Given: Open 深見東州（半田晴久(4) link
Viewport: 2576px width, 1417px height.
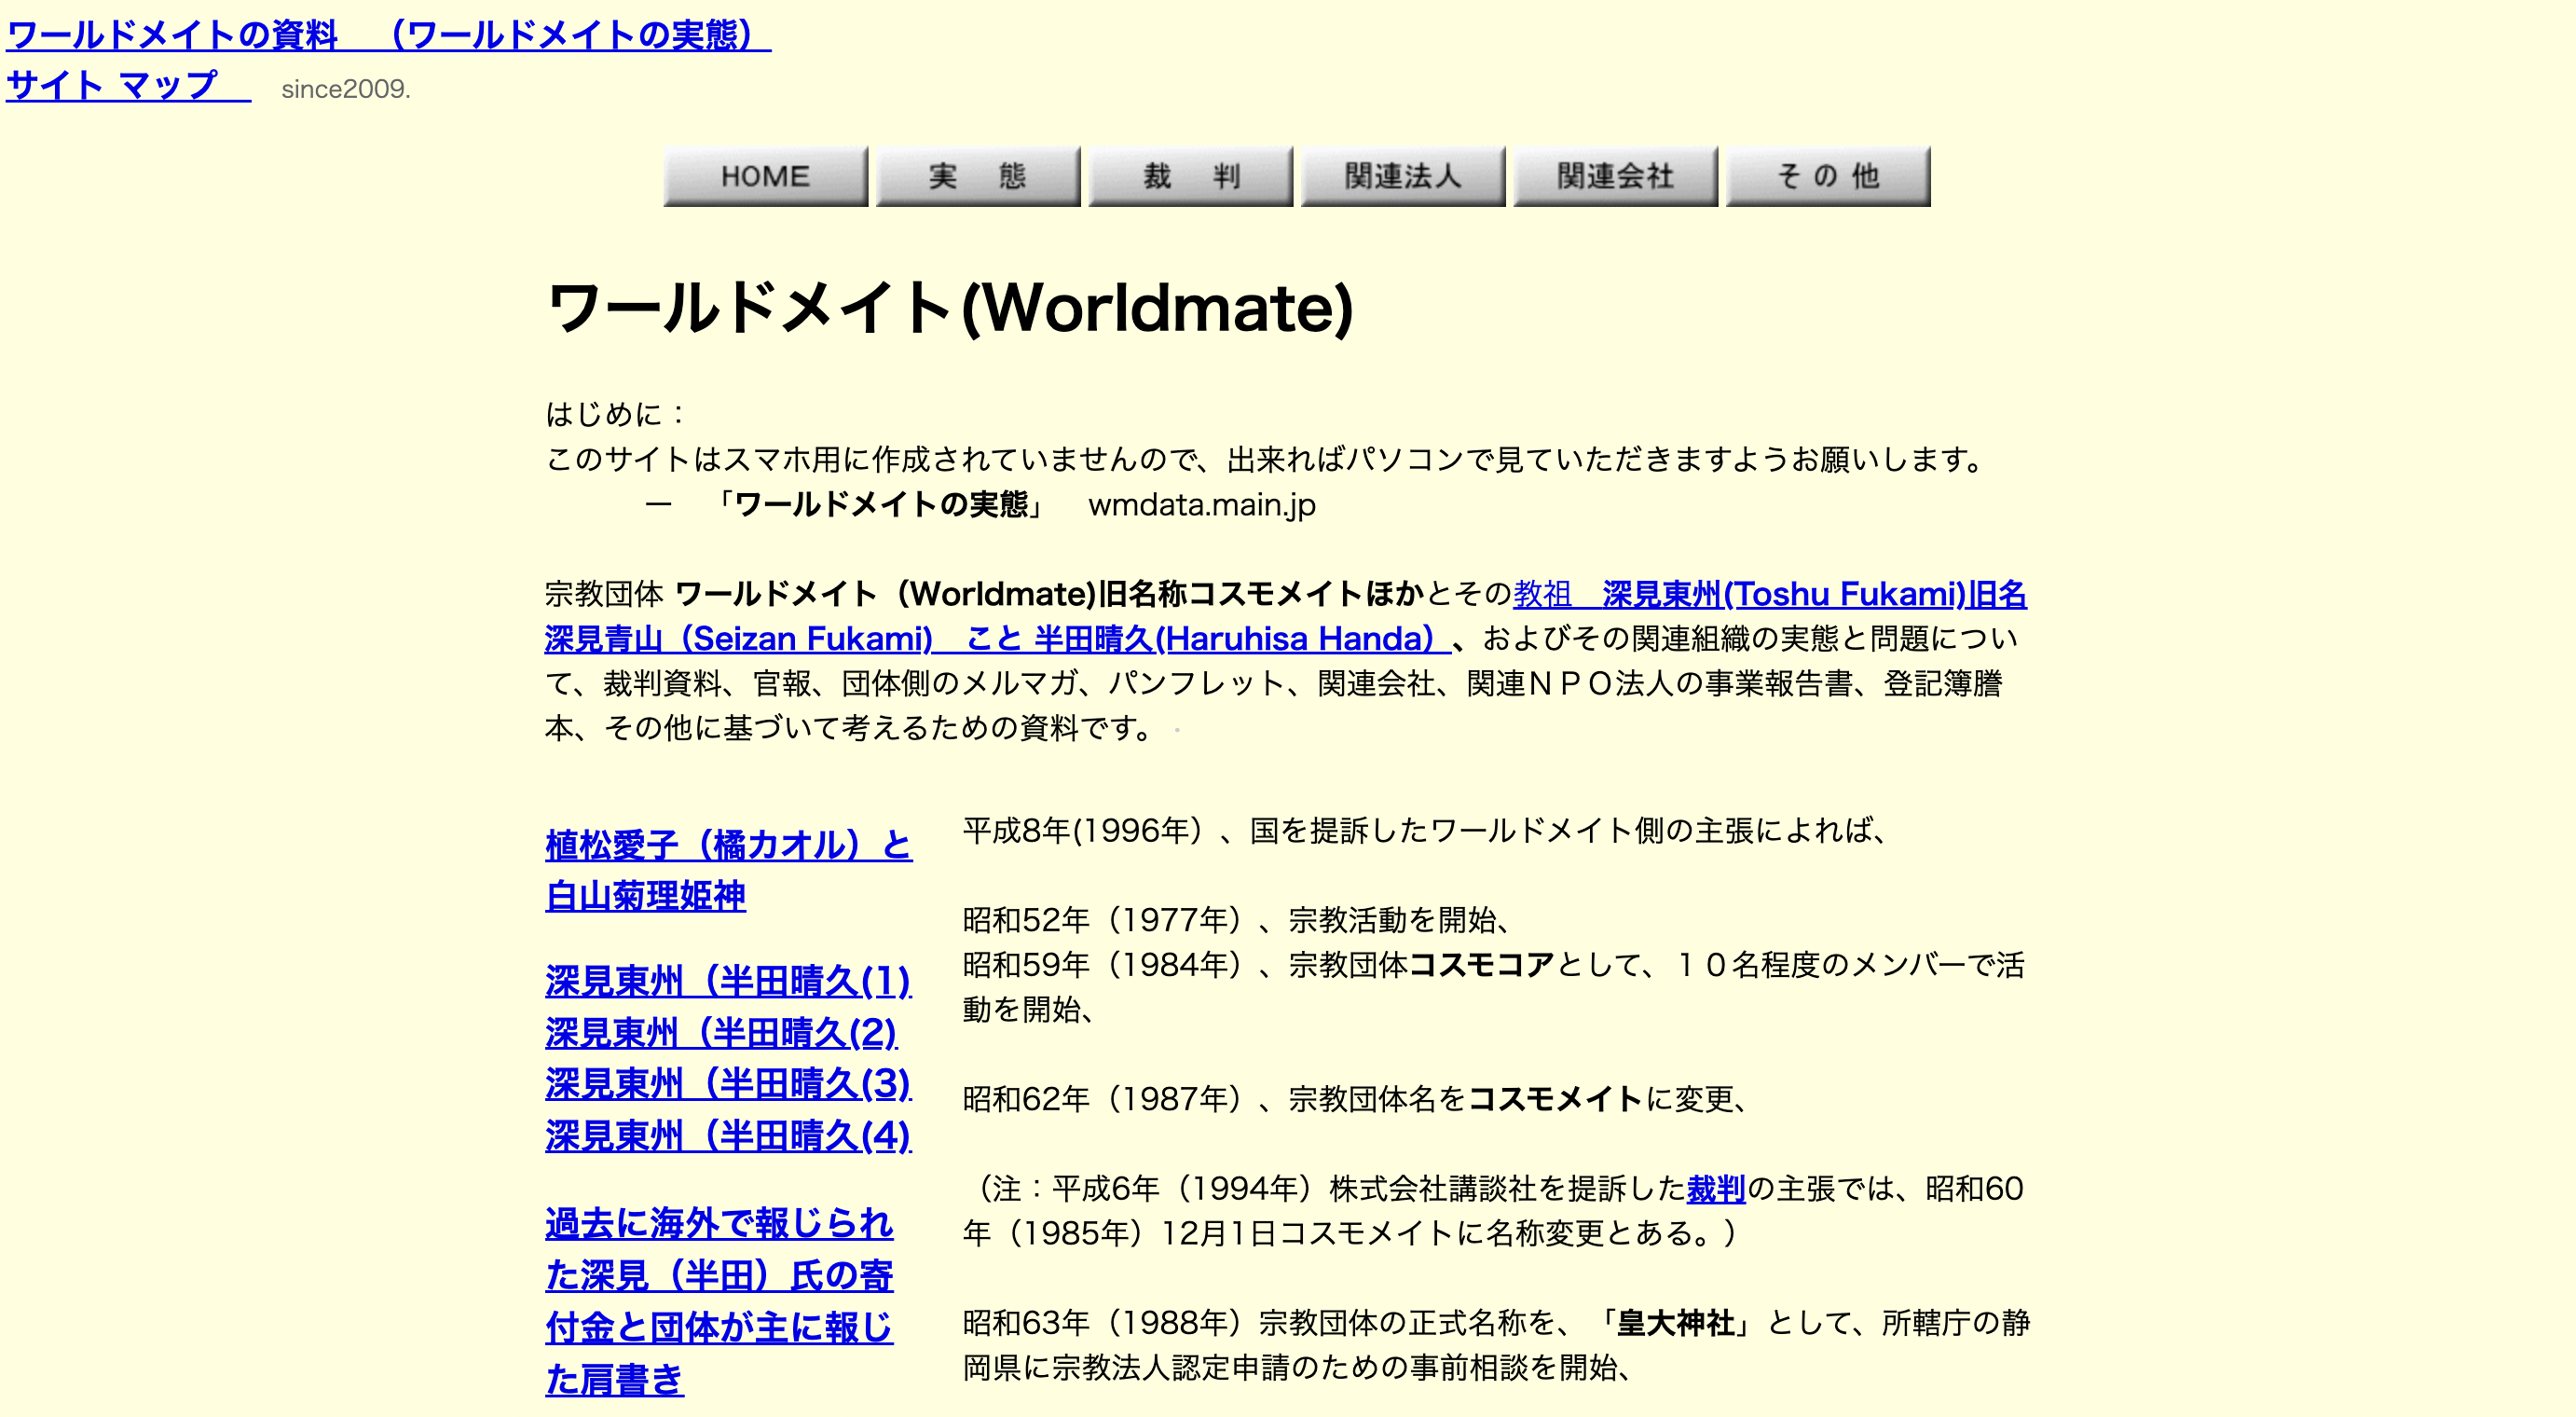Looking at the screenshot, I should (x=728, y=1136).
